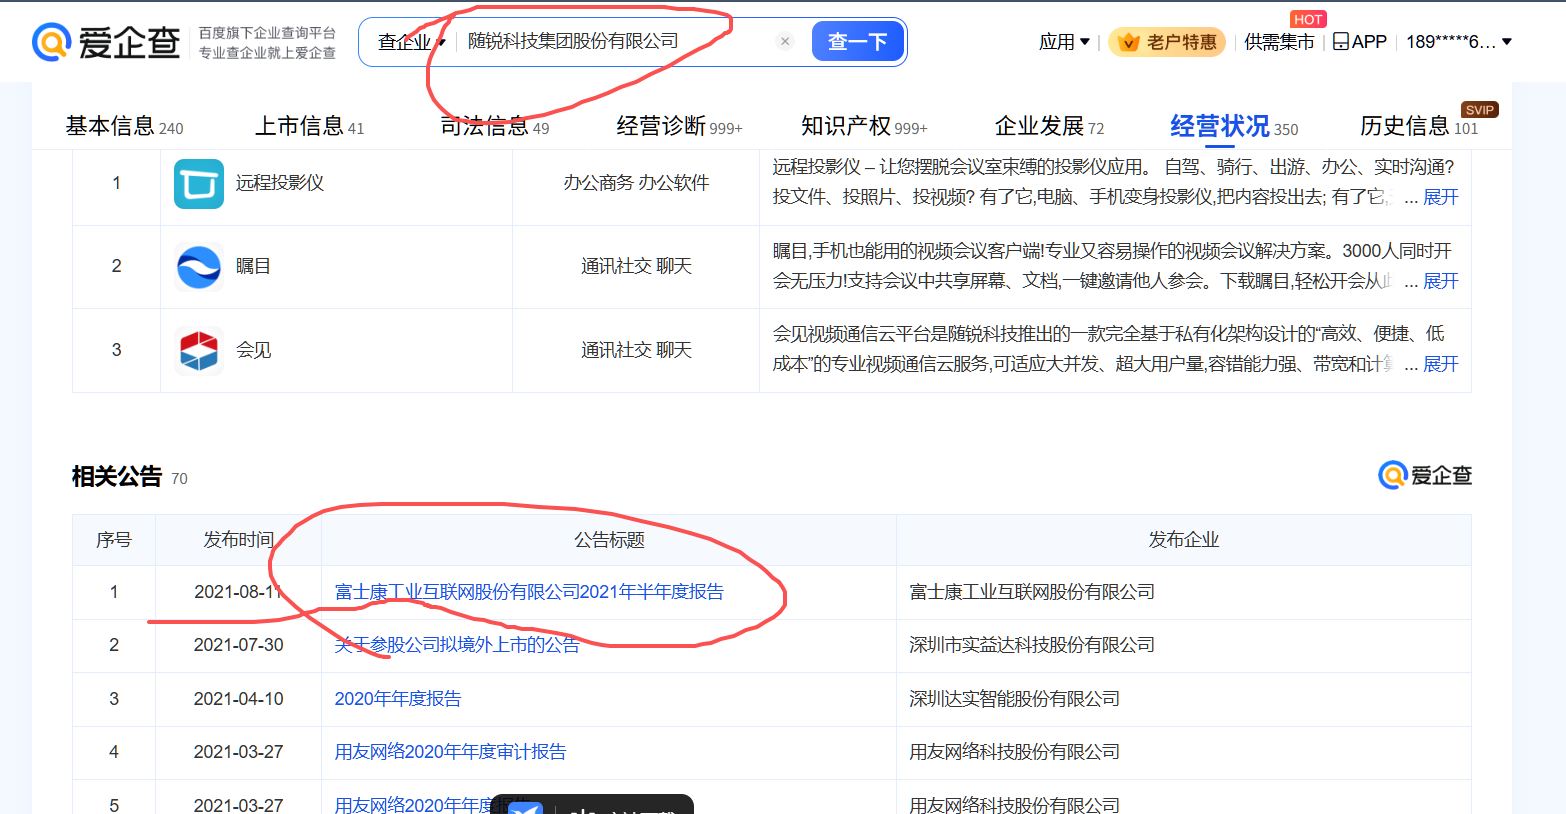Click the 发布企业 column header

click(x=1184, y=540)
